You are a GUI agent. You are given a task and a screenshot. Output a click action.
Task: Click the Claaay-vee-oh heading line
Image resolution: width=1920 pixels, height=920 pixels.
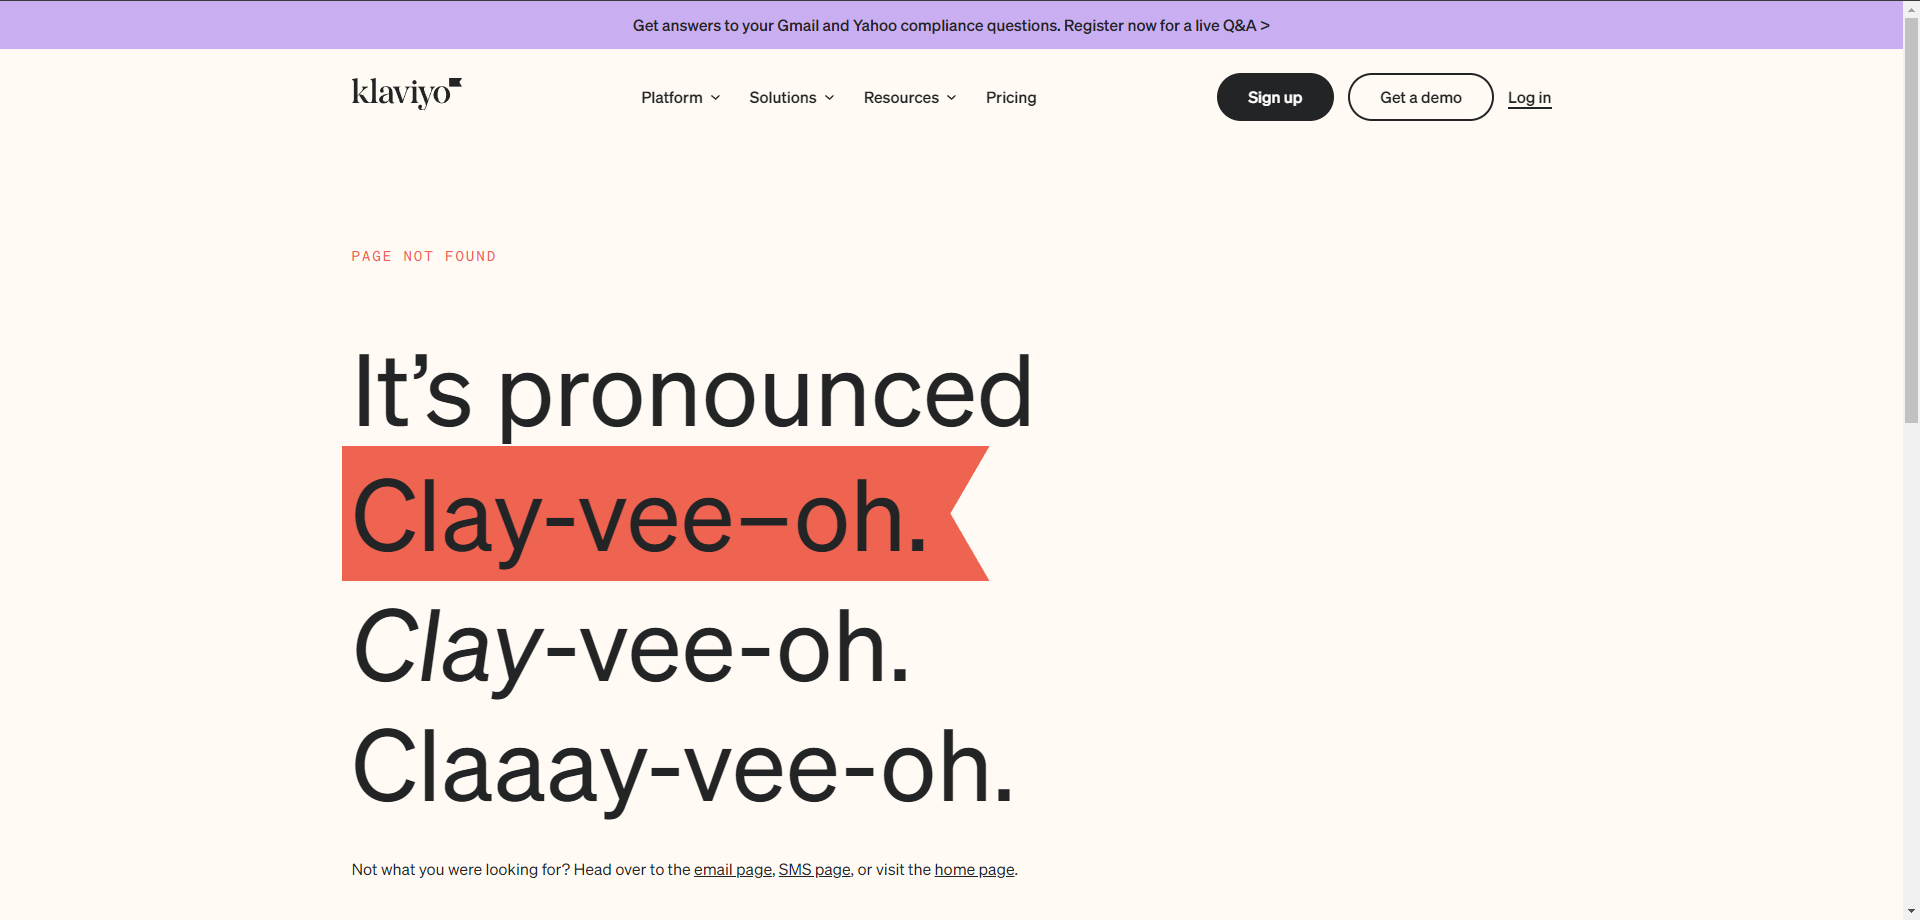(682, 767)
